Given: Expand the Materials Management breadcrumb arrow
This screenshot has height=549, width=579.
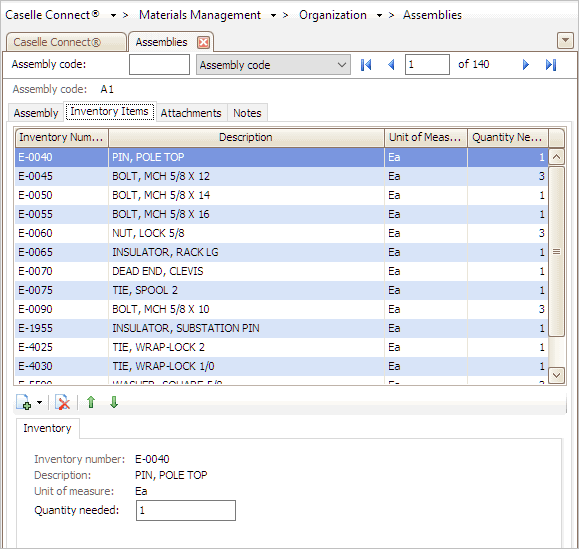Looking at the screenshot, I should [x=273, y=16].
